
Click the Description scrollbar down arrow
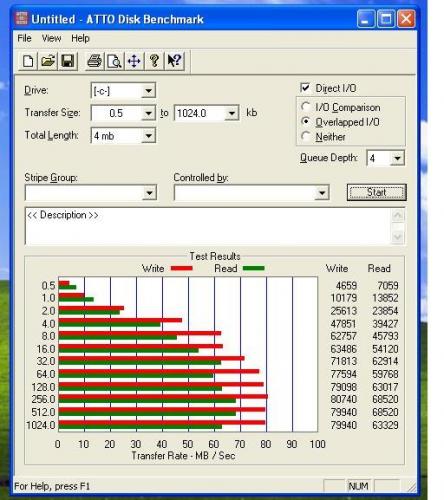click(398, 237)
